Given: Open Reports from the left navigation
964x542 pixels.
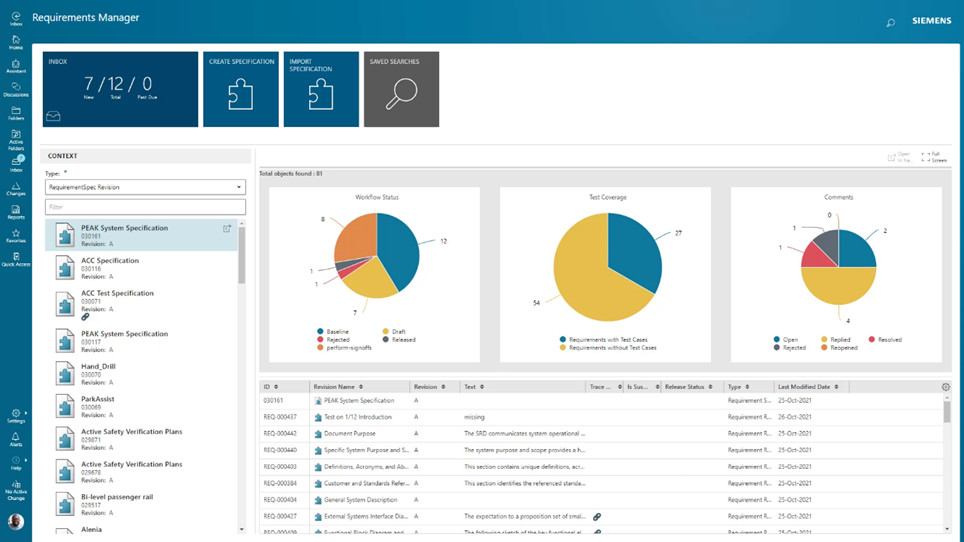Looking at the screenshot, I should point(16,211).
